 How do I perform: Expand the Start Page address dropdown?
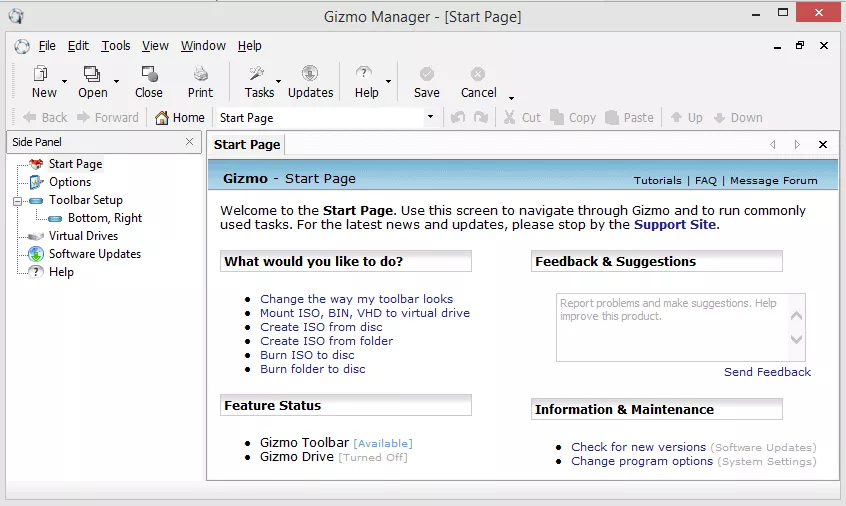(x=430, y=117)
